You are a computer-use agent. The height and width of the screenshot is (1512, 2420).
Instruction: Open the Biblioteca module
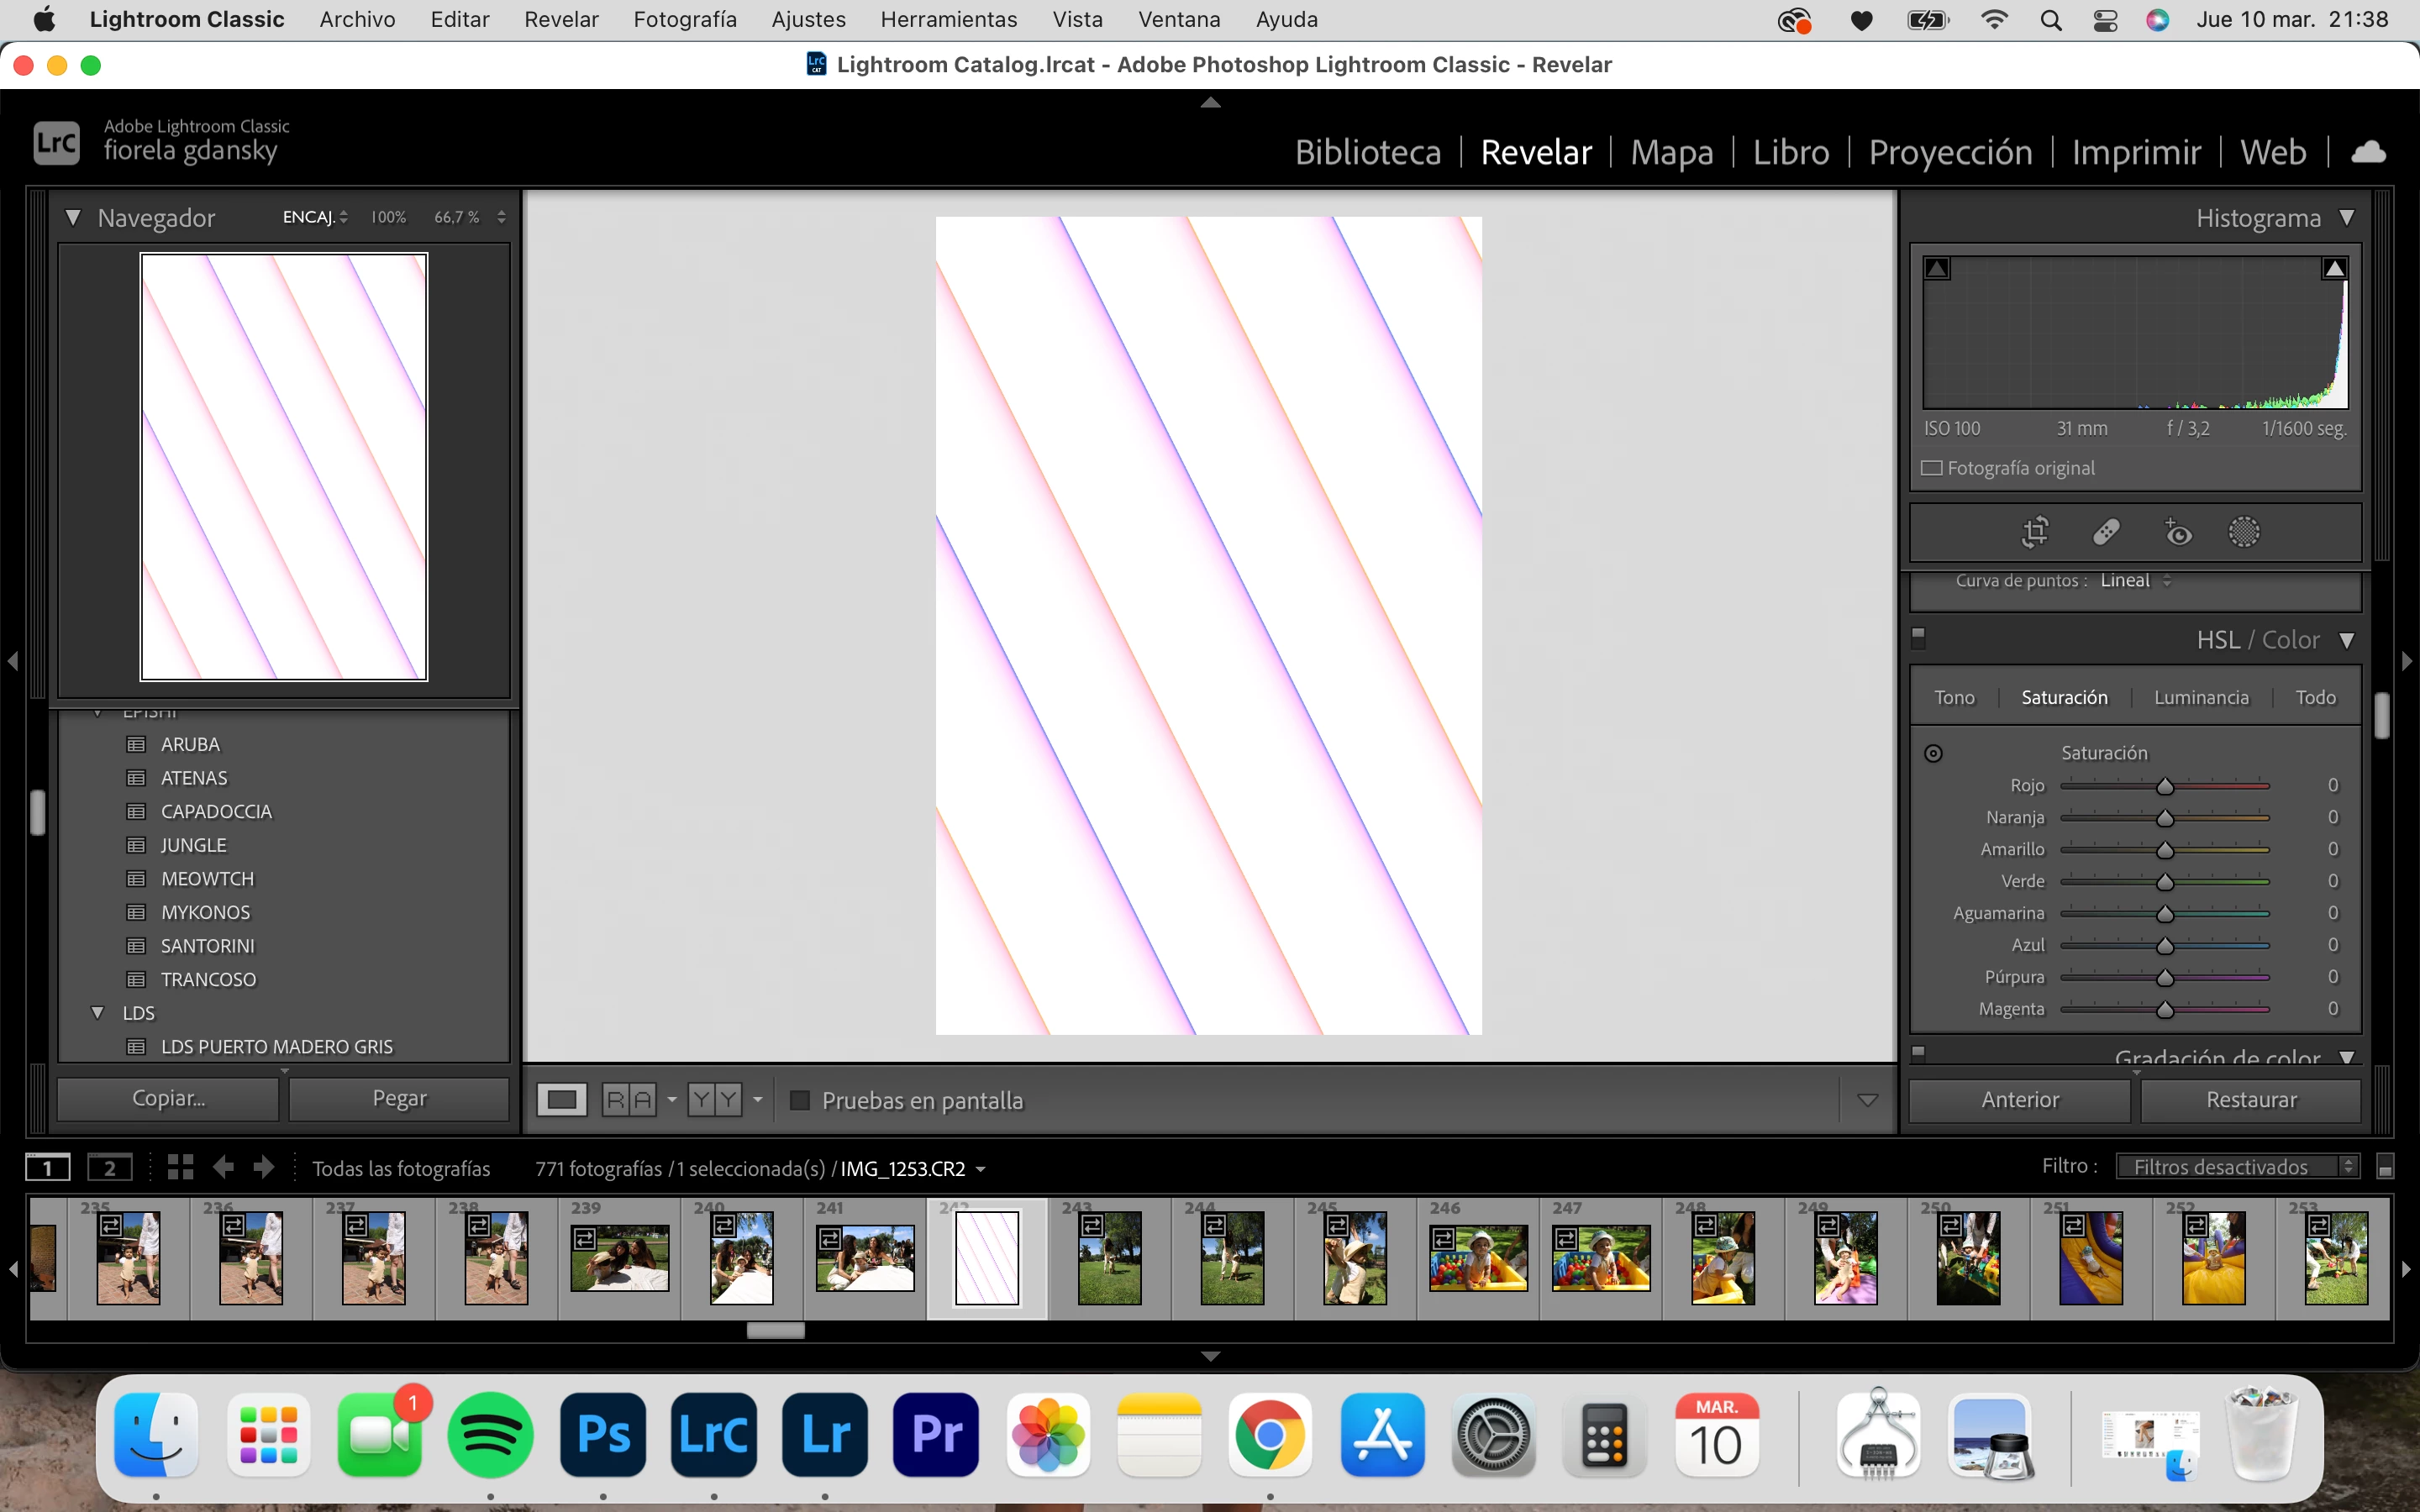pos(1367,152)
